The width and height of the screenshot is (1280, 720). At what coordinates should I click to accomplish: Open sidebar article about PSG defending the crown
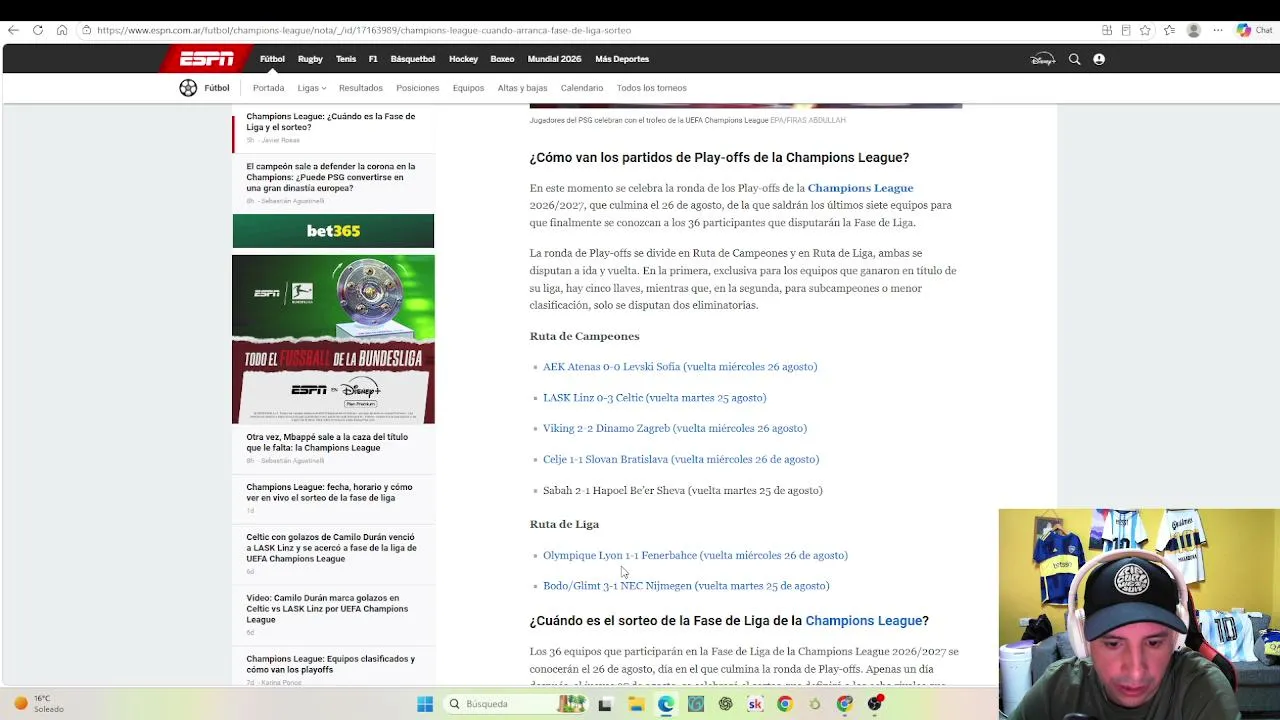(331, 178)
